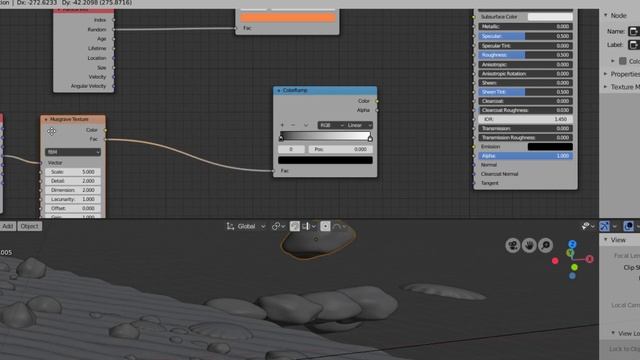This screenshot has height=360, width=640.
Task: Open the ColorRamp tools chevron menu
Action: (306, 125)
